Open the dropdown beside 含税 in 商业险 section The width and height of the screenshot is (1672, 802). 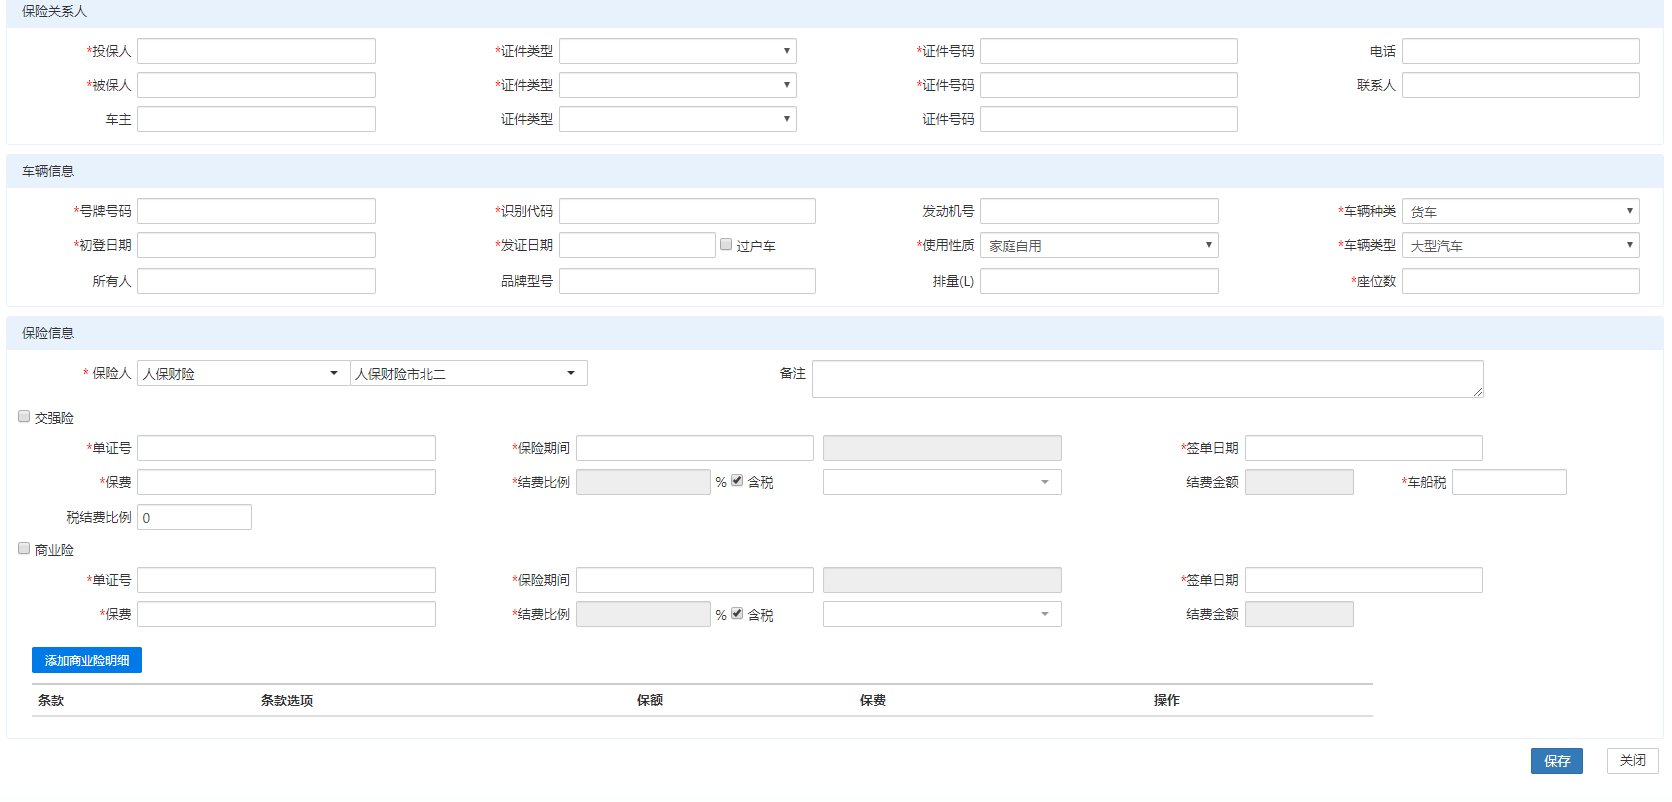coord(942,614)
